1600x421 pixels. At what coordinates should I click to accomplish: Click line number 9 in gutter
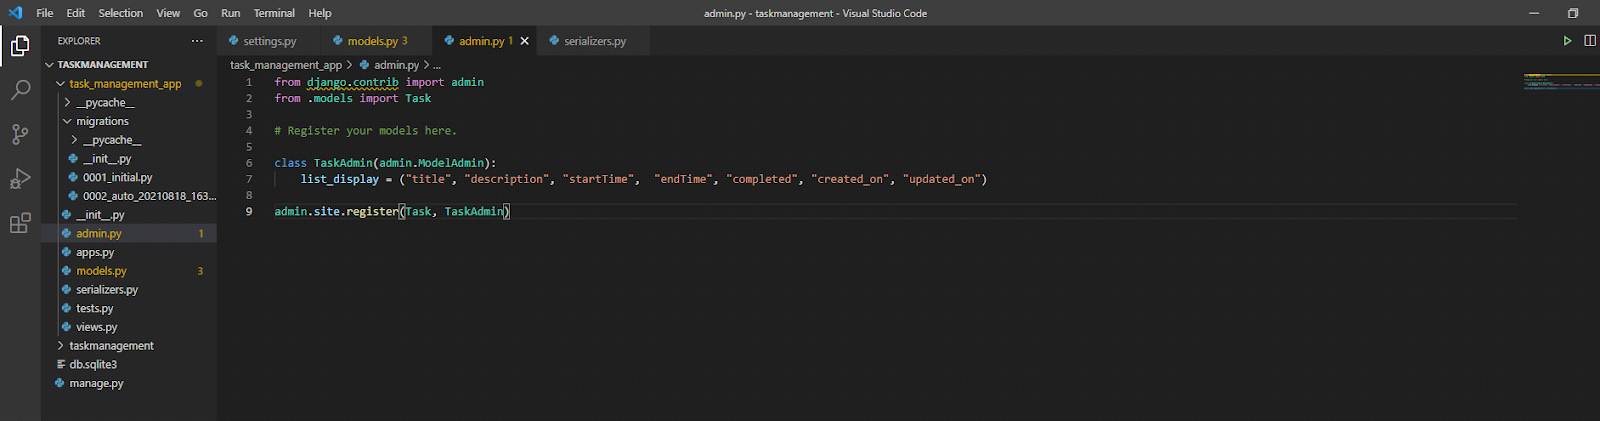249,211
